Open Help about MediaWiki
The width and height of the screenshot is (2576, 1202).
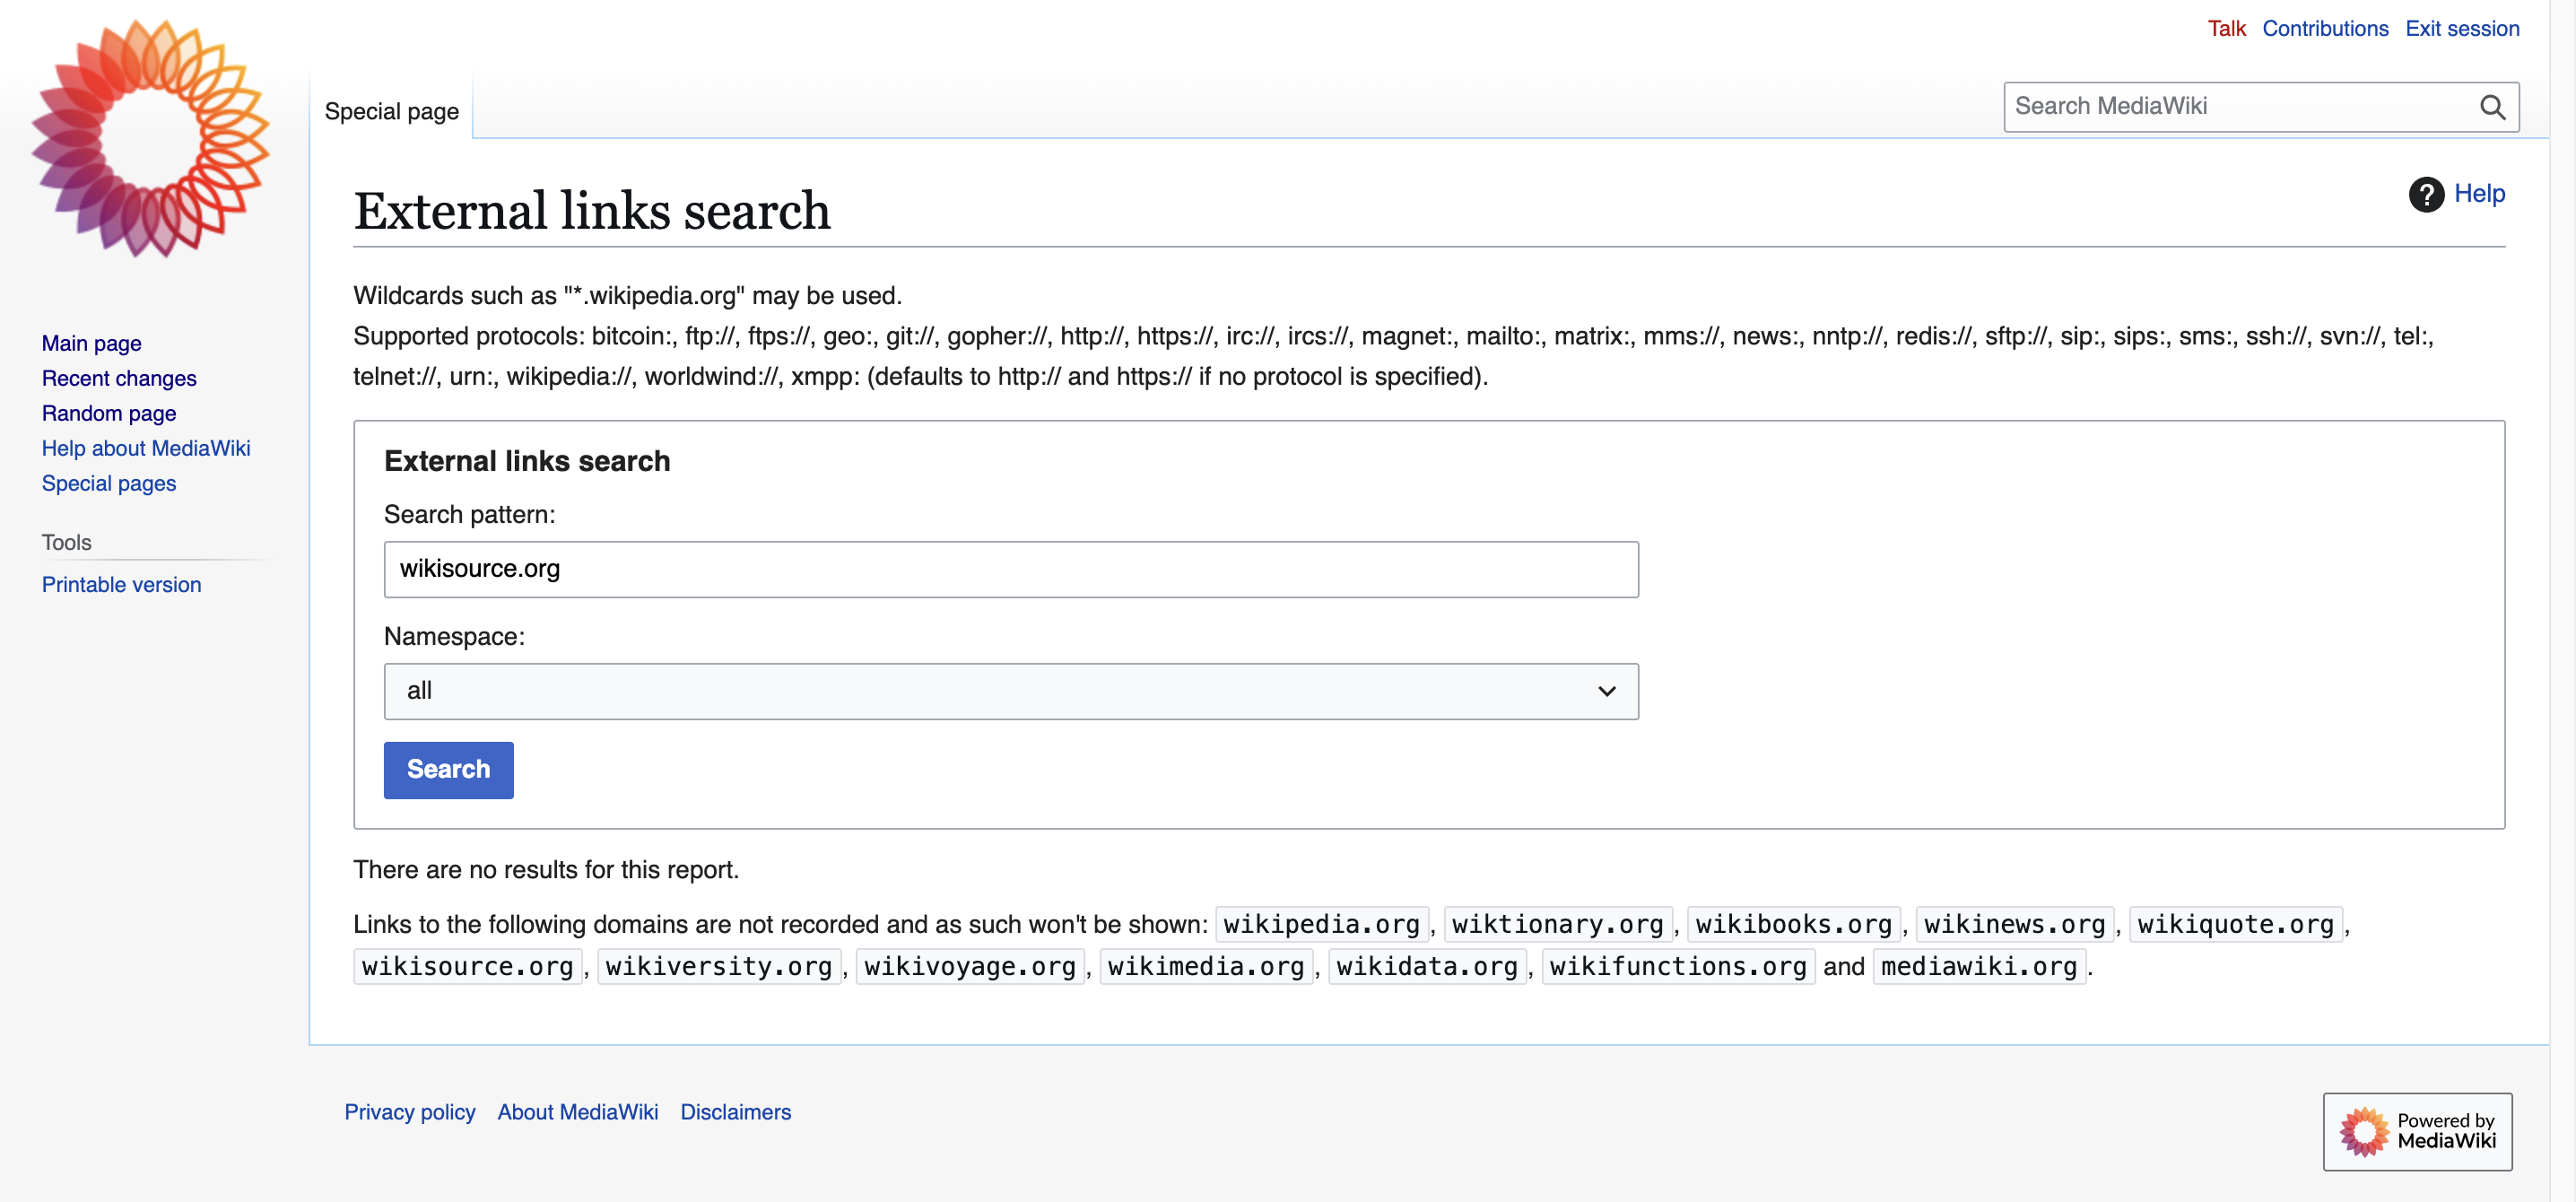point(146,448)
